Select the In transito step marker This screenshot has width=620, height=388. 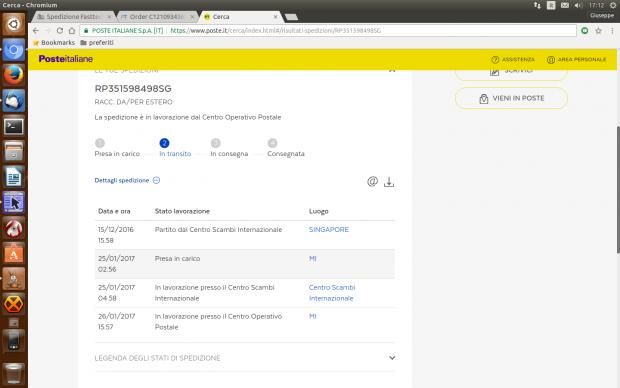point(164,143)
